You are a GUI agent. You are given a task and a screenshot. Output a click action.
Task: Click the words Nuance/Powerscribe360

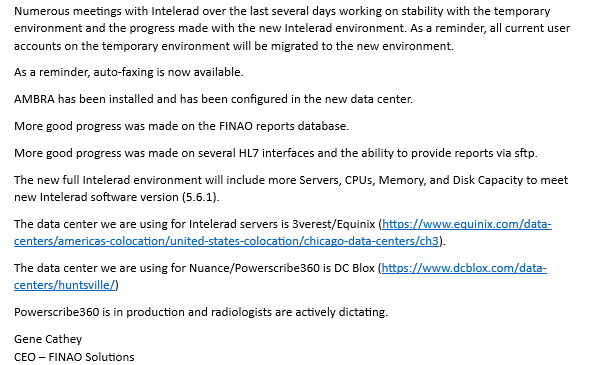pyautogui.click(x=255, y=268)
